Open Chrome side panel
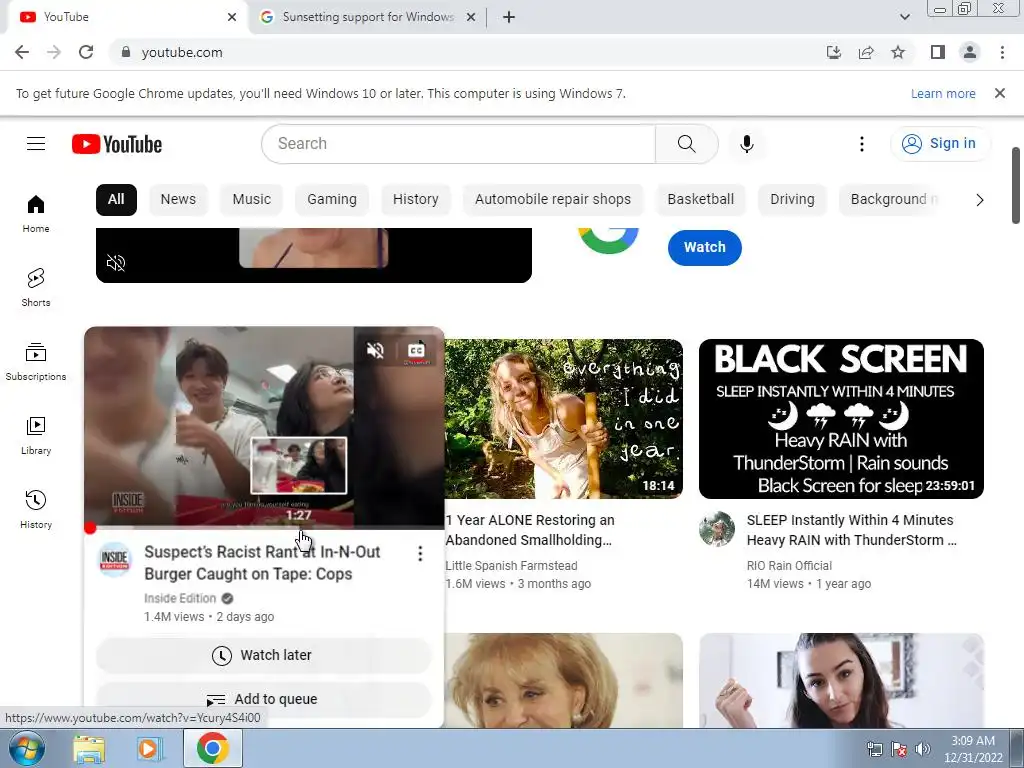The image size is (1024, 768). coord(938,52)
